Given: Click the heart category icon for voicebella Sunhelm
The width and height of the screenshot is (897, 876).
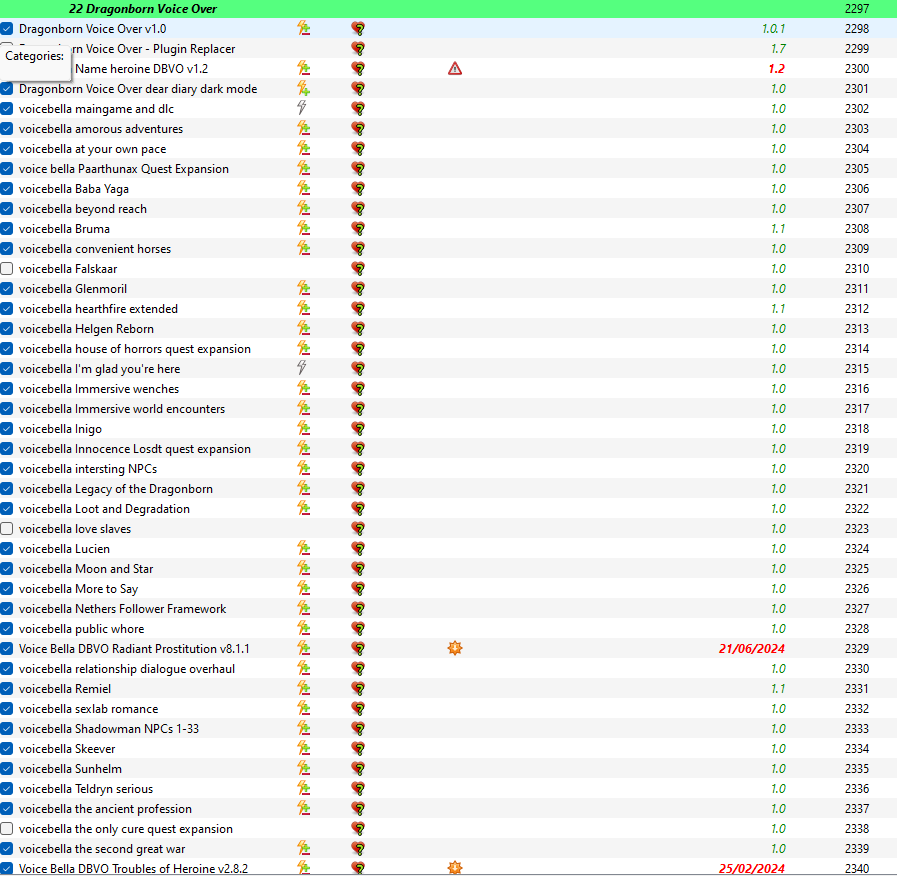Looking at the screenshot, I should [x=358, y=769].
